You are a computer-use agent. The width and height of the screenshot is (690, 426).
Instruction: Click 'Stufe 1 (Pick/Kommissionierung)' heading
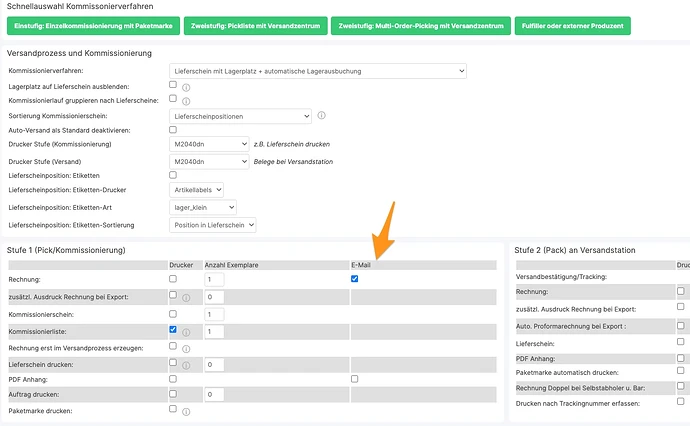tap(66, 250)
